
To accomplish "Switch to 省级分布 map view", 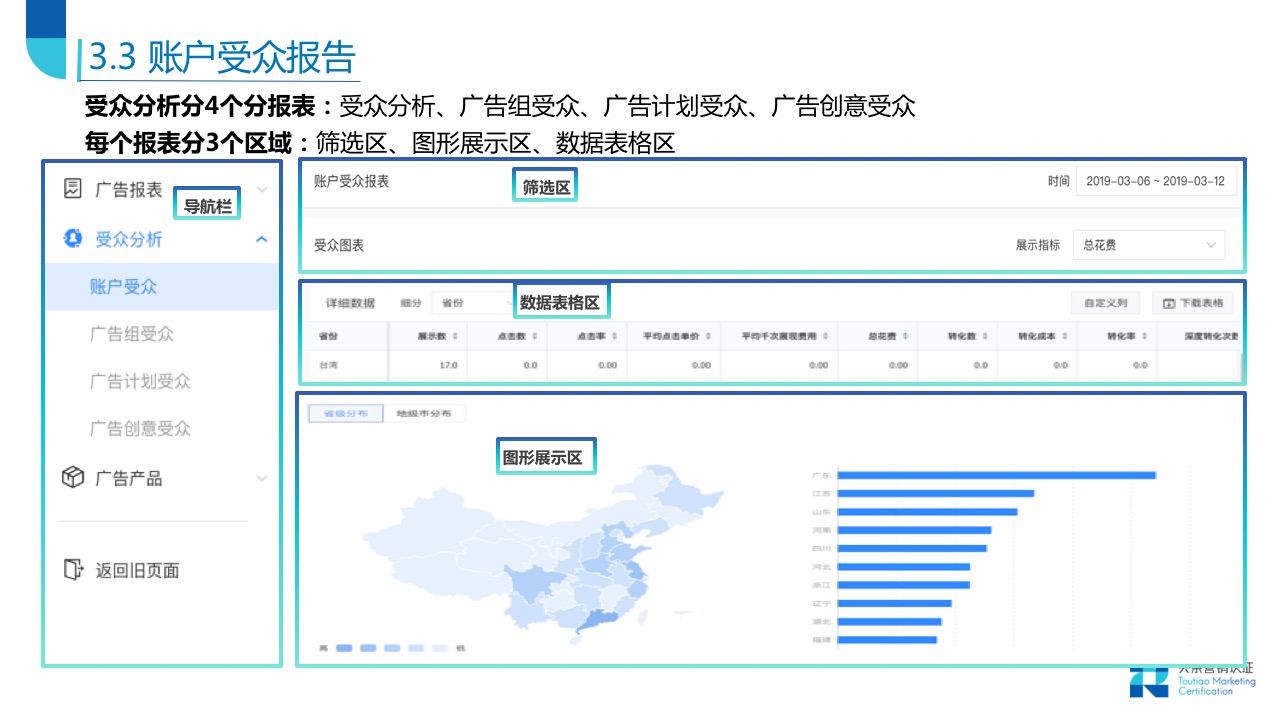I will click(x=345, y=413).
